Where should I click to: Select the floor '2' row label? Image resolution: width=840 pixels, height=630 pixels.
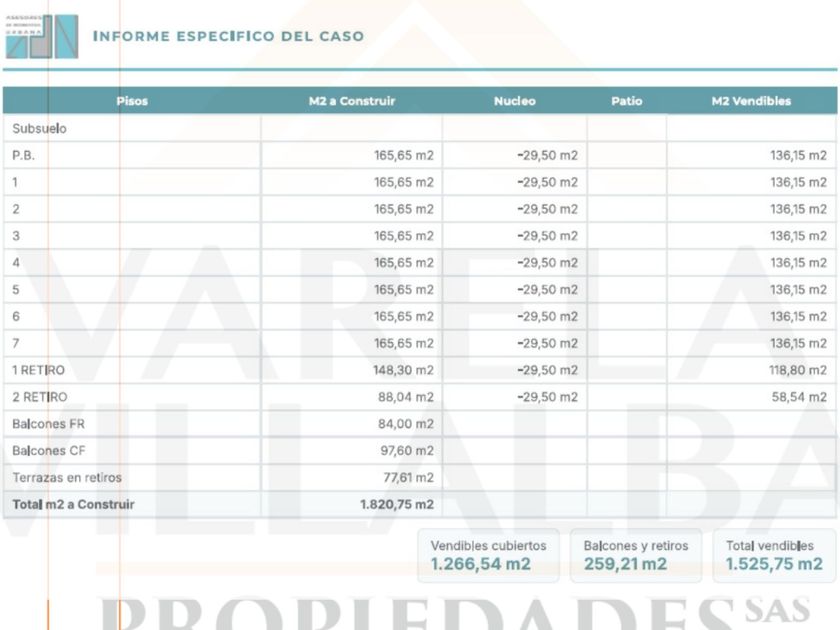(16, 209)
